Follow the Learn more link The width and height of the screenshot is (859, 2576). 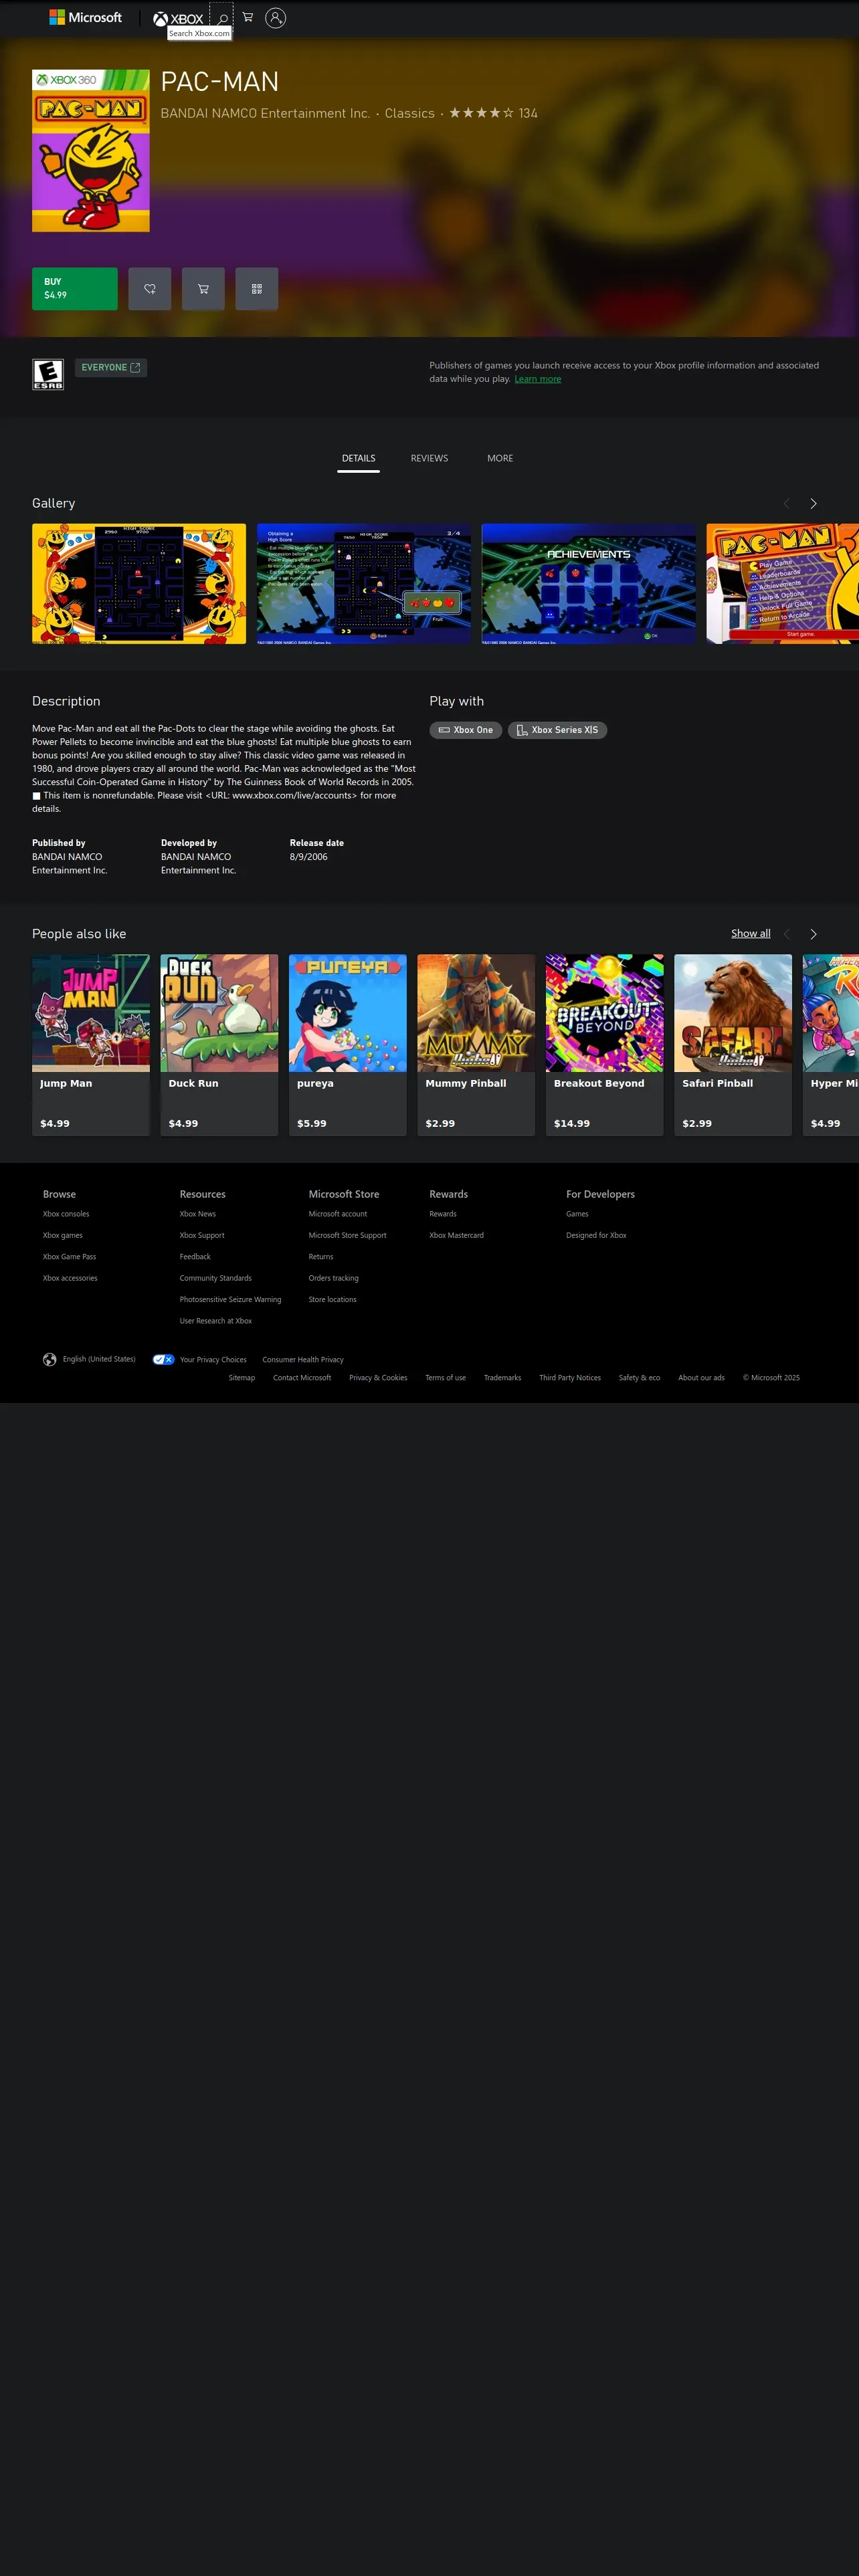[x=538, y=379]
